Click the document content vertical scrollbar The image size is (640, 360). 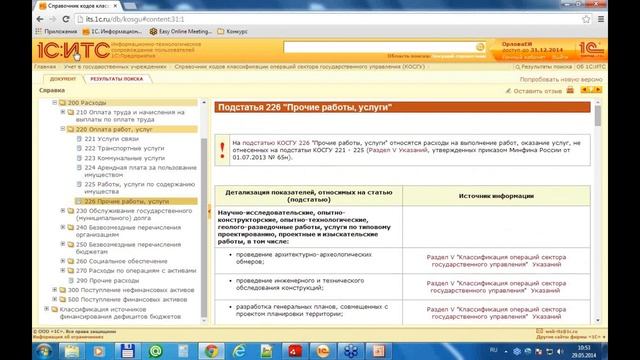[598, 116]
